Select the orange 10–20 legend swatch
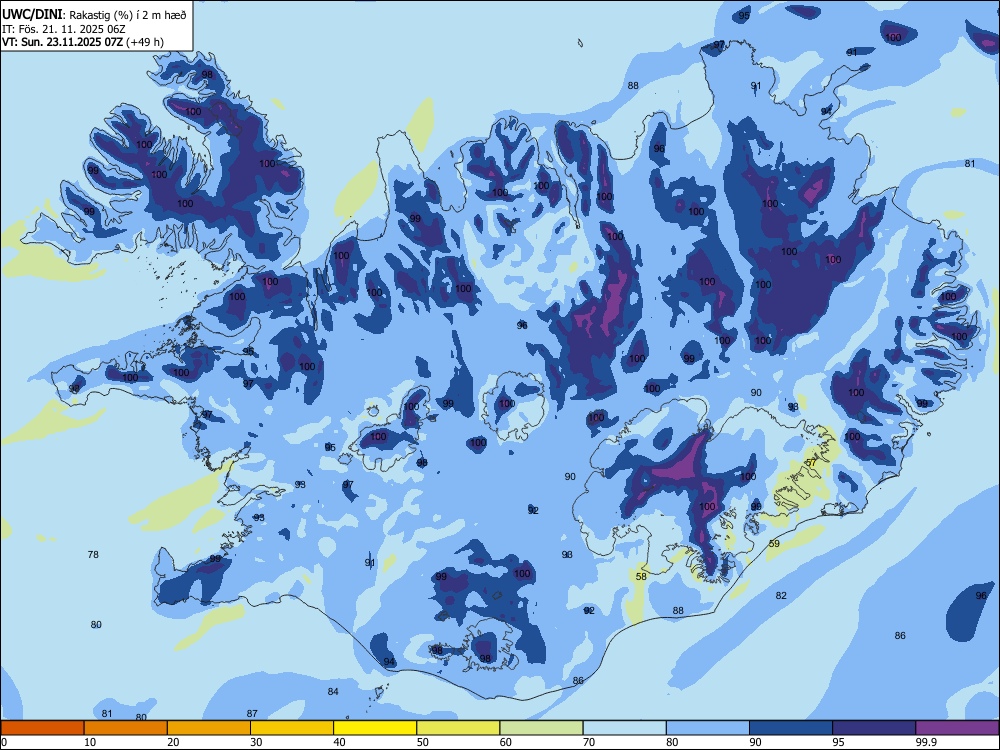Screen dimensions: 1000x750 [126, 728]
